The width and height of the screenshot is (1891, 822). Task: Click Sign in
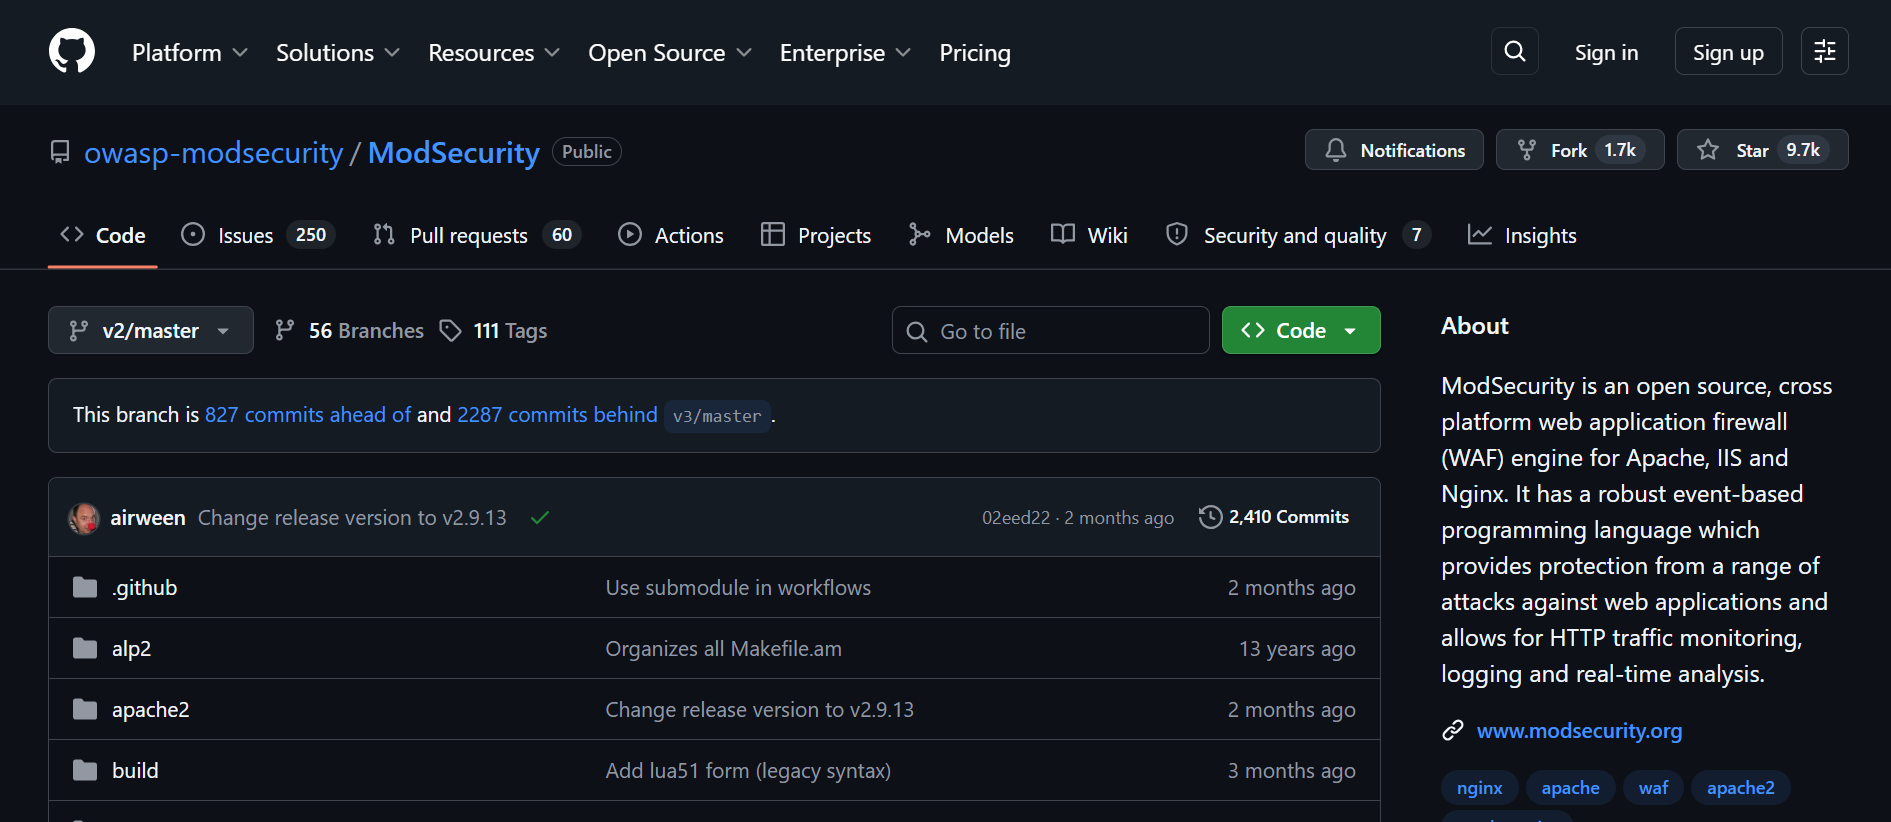[1606, 53]
